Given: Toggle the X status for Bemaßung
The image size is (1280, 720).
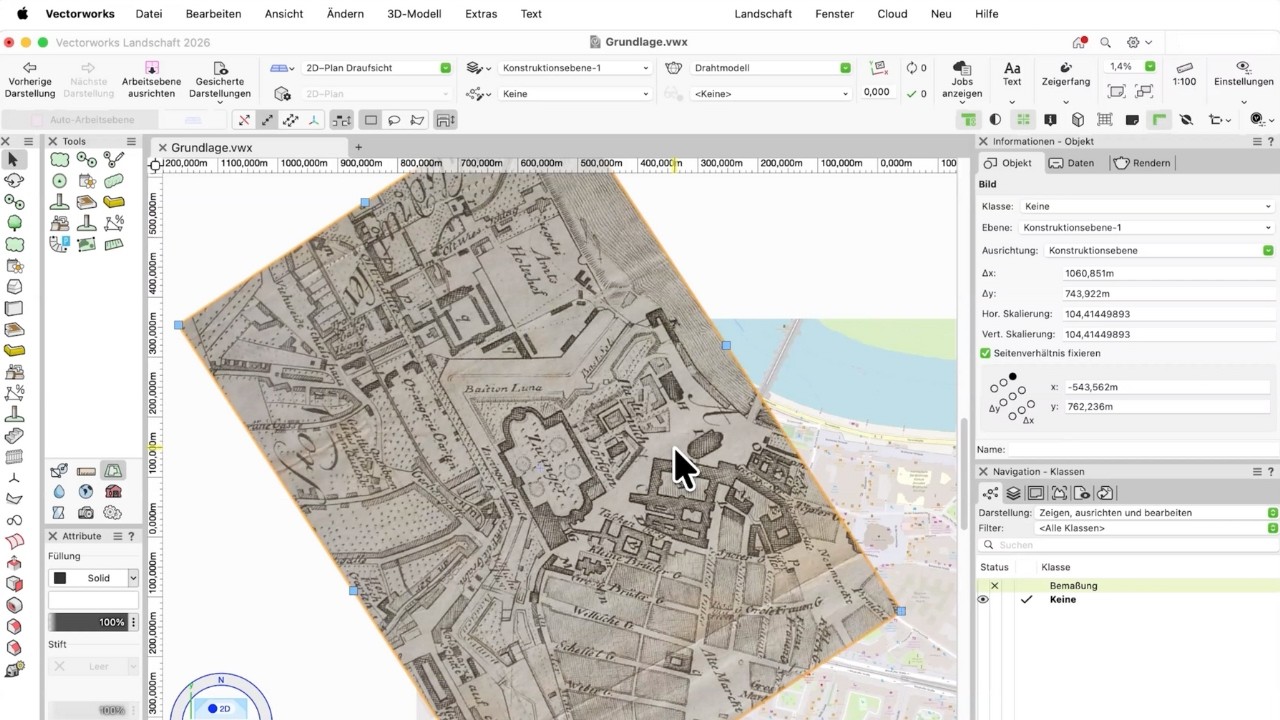Looking at the screenshot, I should point(994,586).
